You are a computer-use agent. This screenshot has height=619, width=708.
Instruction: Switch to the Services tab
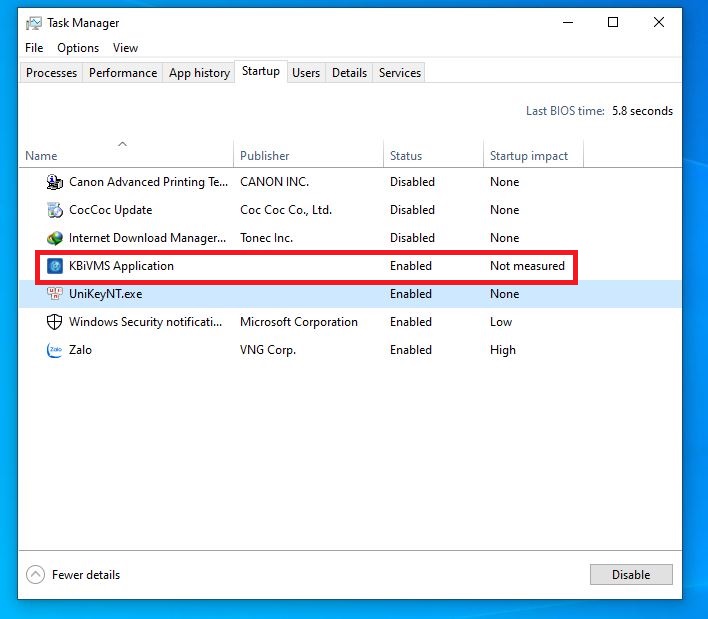(x=400, y=73)
